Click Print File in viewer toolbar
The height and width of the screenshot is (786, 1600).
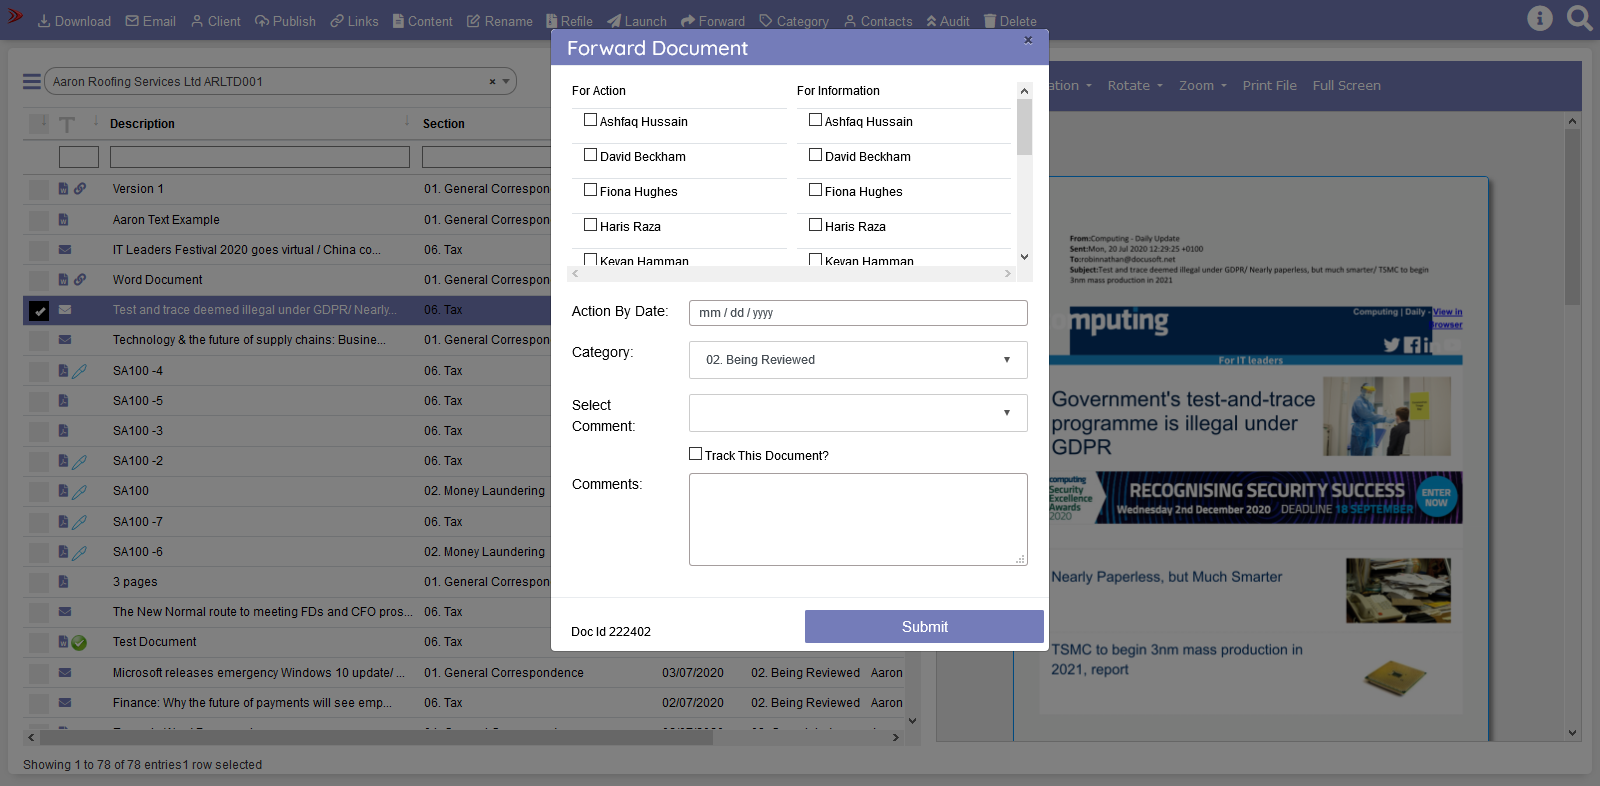point(1270,86)
